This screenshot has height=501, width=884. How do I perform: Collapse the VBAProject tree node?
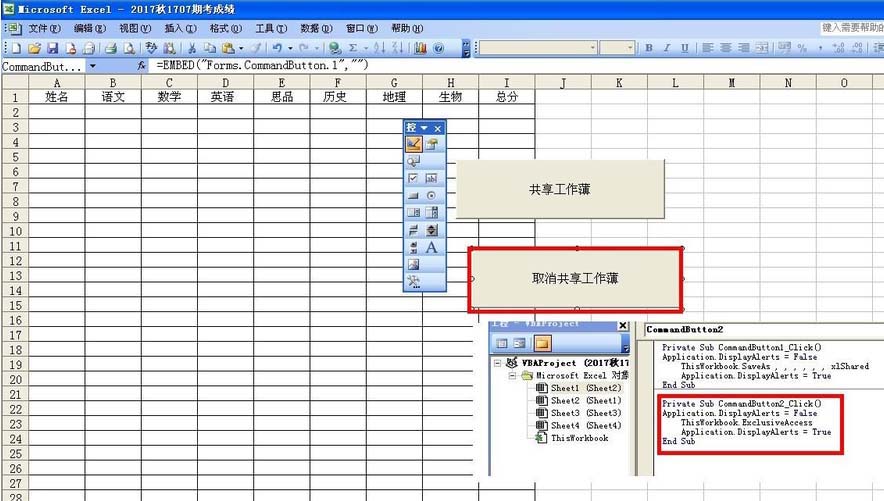tap(498, 363)
